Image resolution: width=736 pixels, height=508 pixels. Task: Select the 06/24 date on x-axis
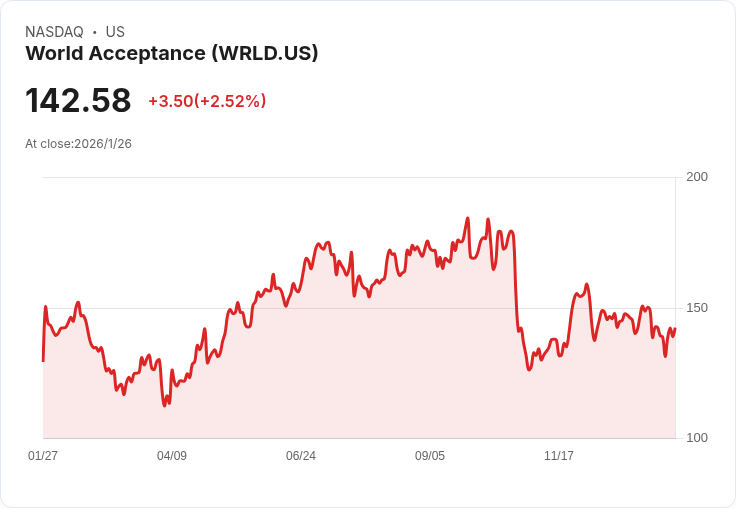301,455
